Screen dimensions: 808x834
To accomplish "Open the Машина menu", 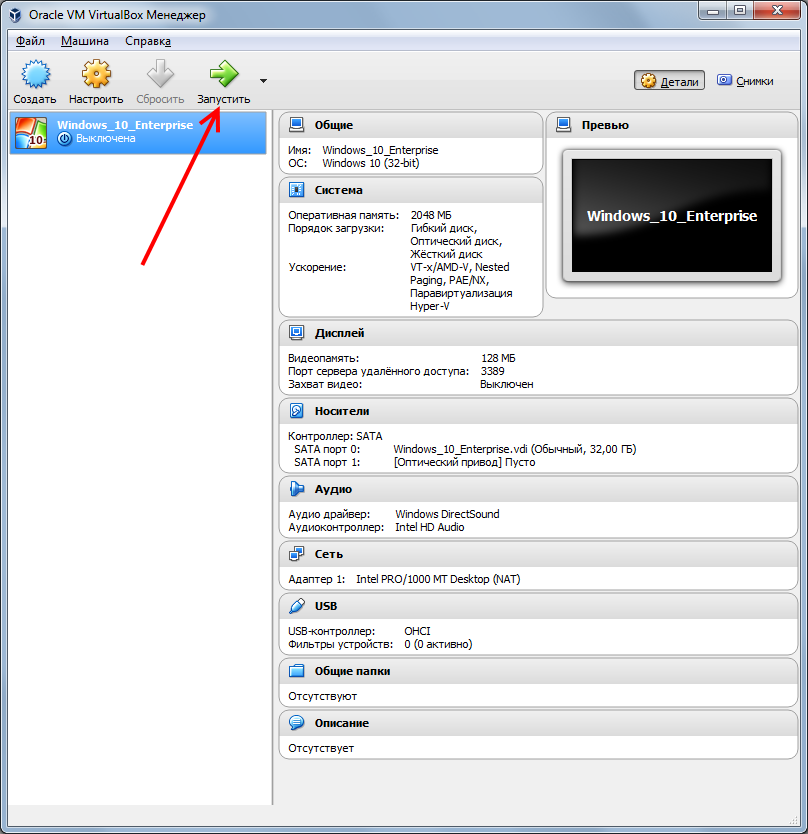I will coord(85,41).
